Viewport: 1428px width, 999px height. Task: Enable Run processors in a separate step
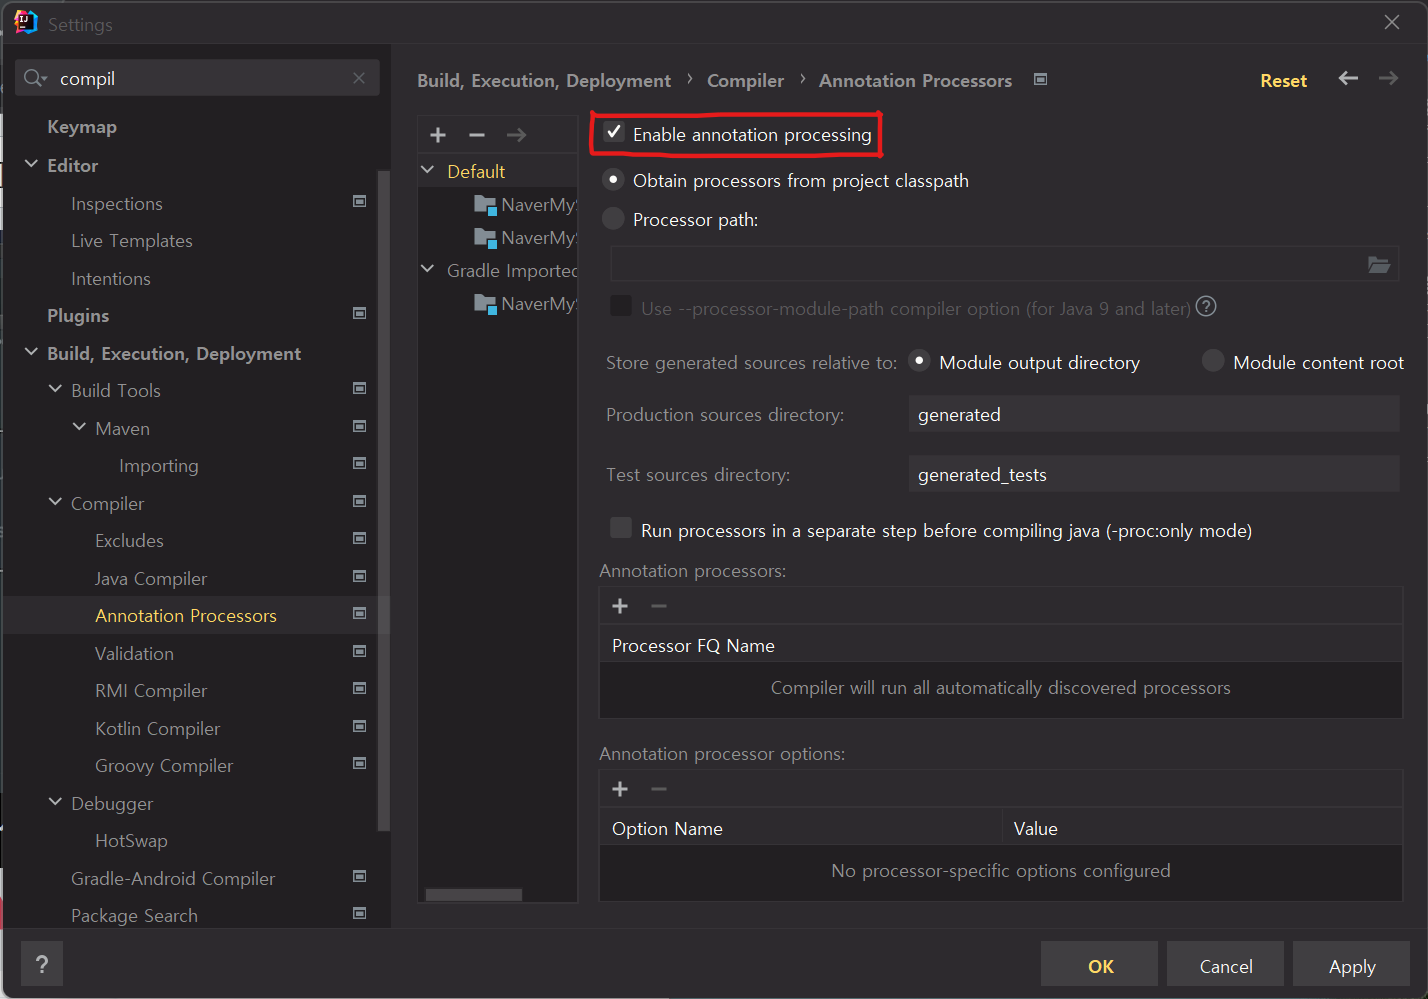621,530
